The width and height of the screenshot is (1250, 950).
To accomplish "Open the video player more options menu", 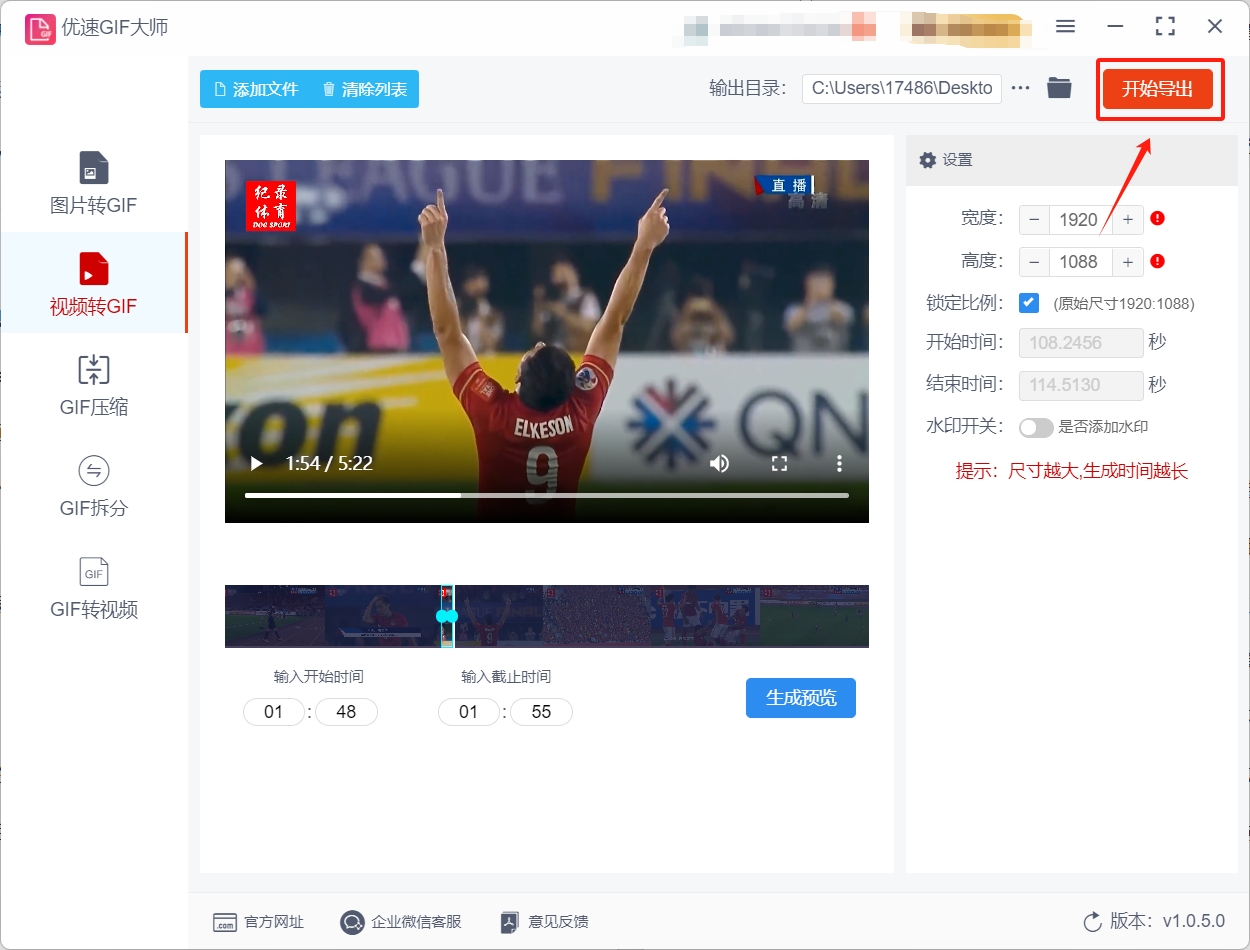I will pos(840,463).
